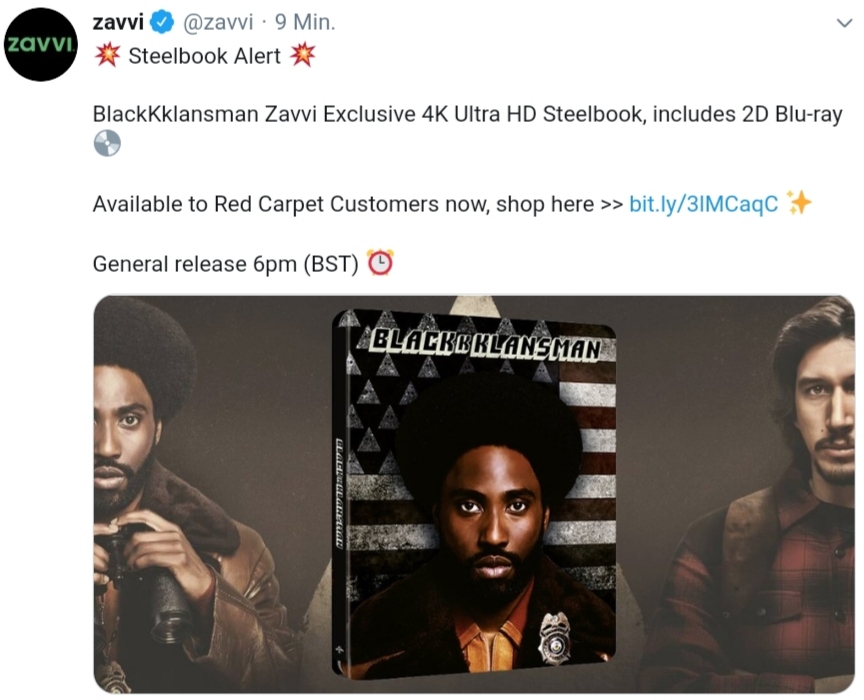Screen dimensions: 864x700
Task: Click the disc emoji below tweet text
Action: [x=107, y=143]
